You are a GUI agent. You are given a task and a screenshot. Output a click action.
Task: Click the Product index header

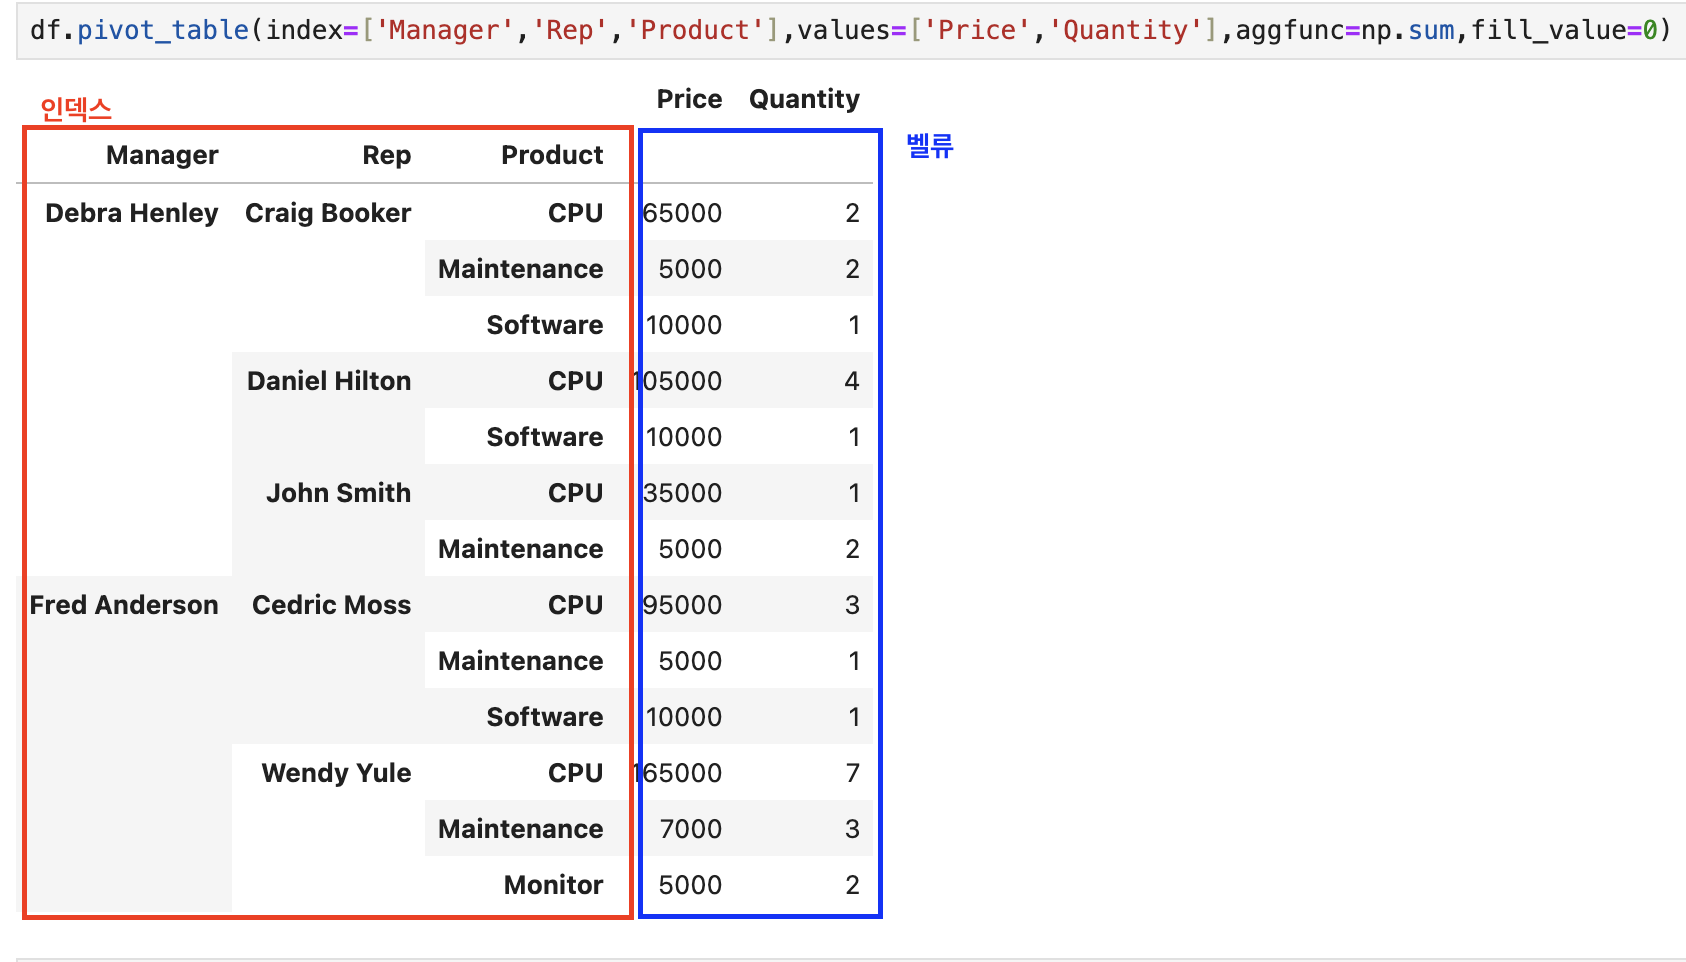pyautogui.click(x=552, y=155)
